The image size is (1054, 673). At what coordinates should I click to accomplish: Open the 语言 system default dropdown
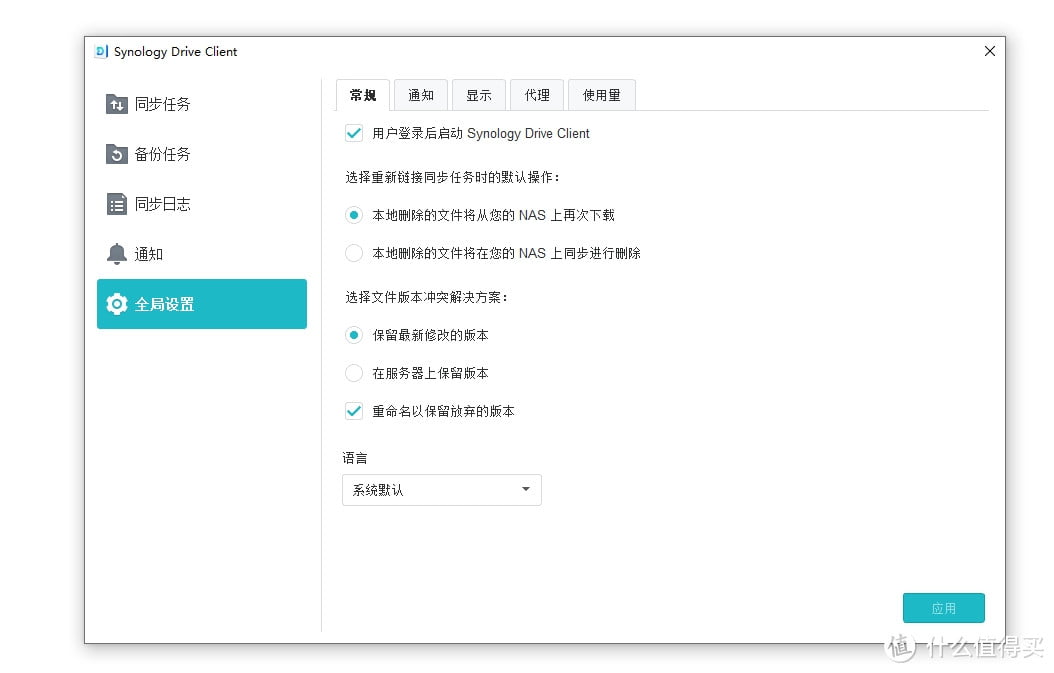pyautogui.click(x=441, y=489)
